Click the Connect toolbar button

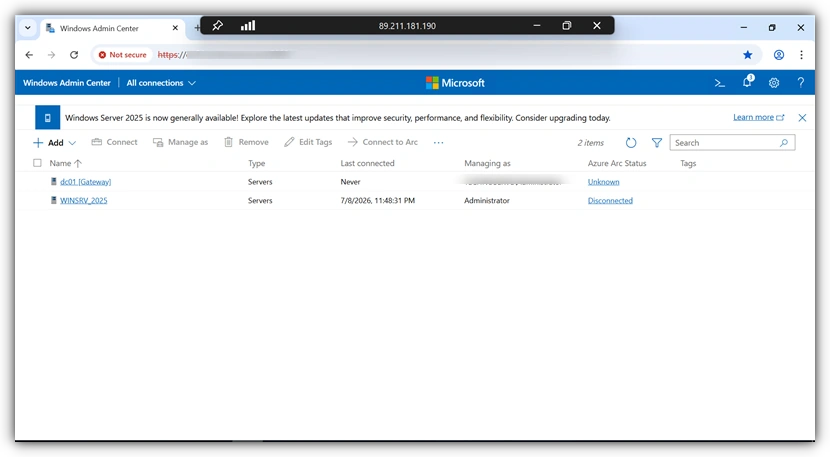114,142
